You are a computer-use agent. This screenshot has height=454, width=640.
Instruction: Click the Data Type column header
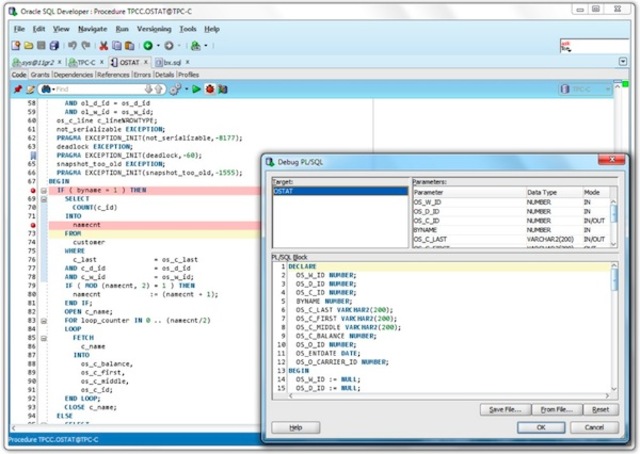pos(553,192)
